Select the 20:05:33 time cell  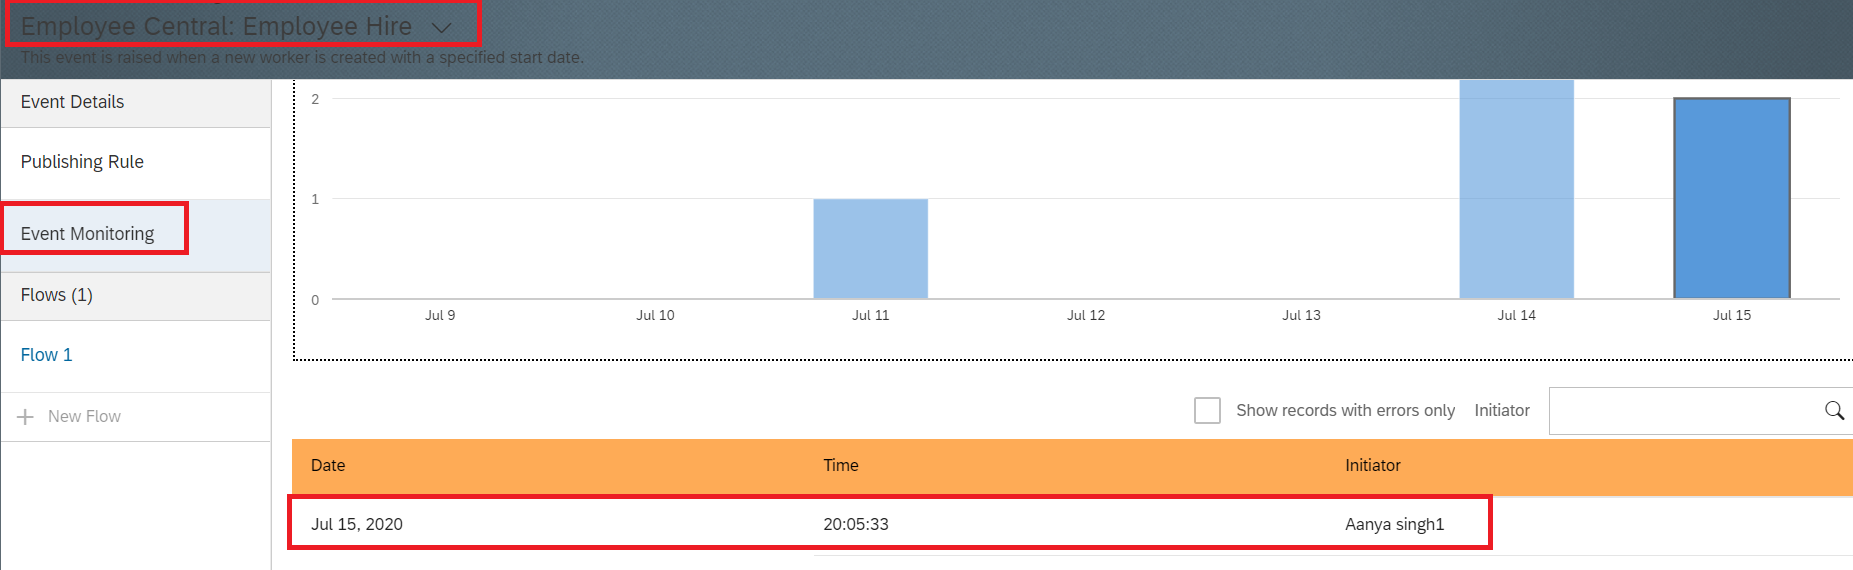pyautogui.click(x=856, y=524)
